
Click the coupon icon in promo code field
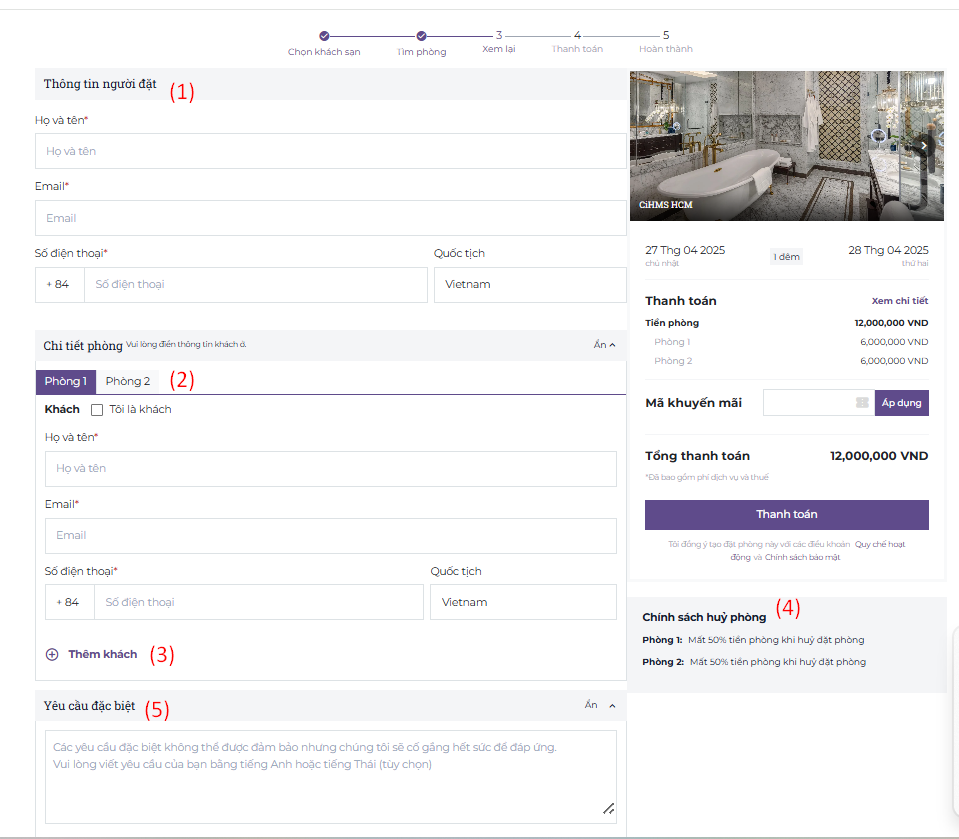[x=862, y=402]
